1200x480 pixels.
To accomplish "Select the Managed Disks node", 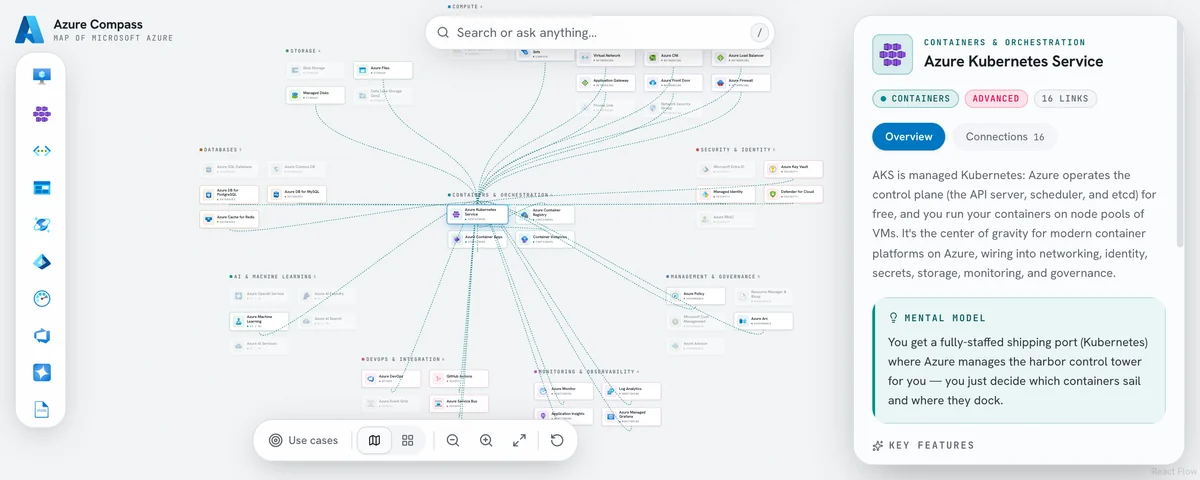I will pos(315,96).
